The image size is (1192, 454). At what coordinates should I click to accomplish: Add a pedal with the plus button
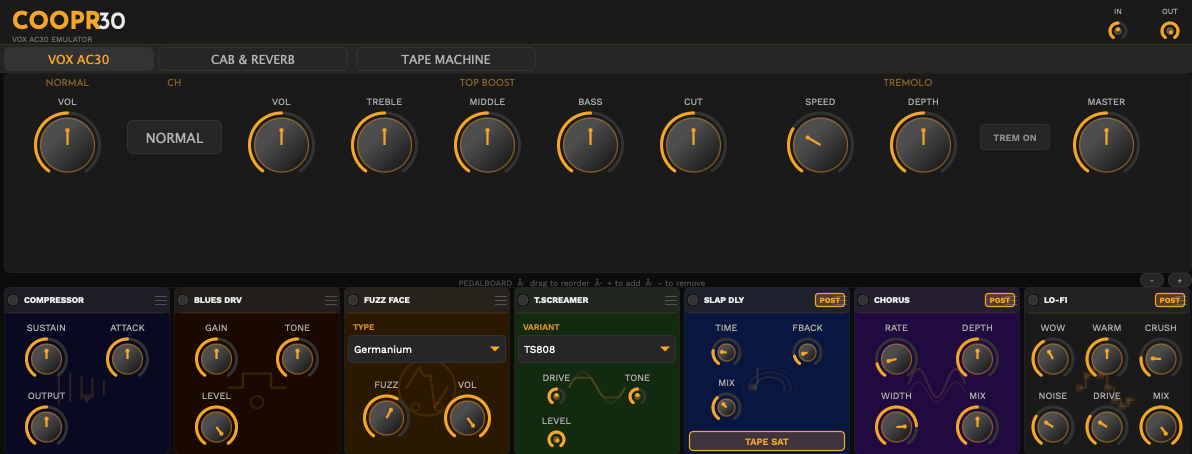(x=1180, y=280)
